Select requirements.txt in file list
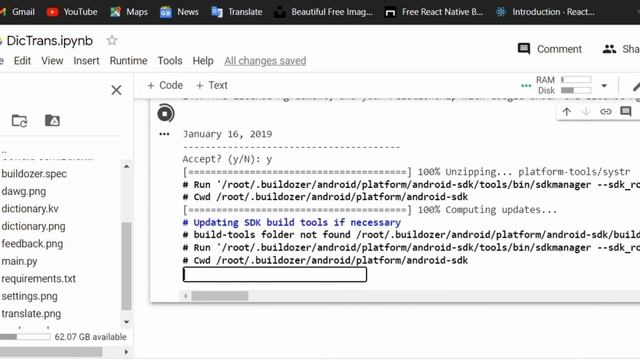Viewport: 640px width, 360px height. [39, 279]
